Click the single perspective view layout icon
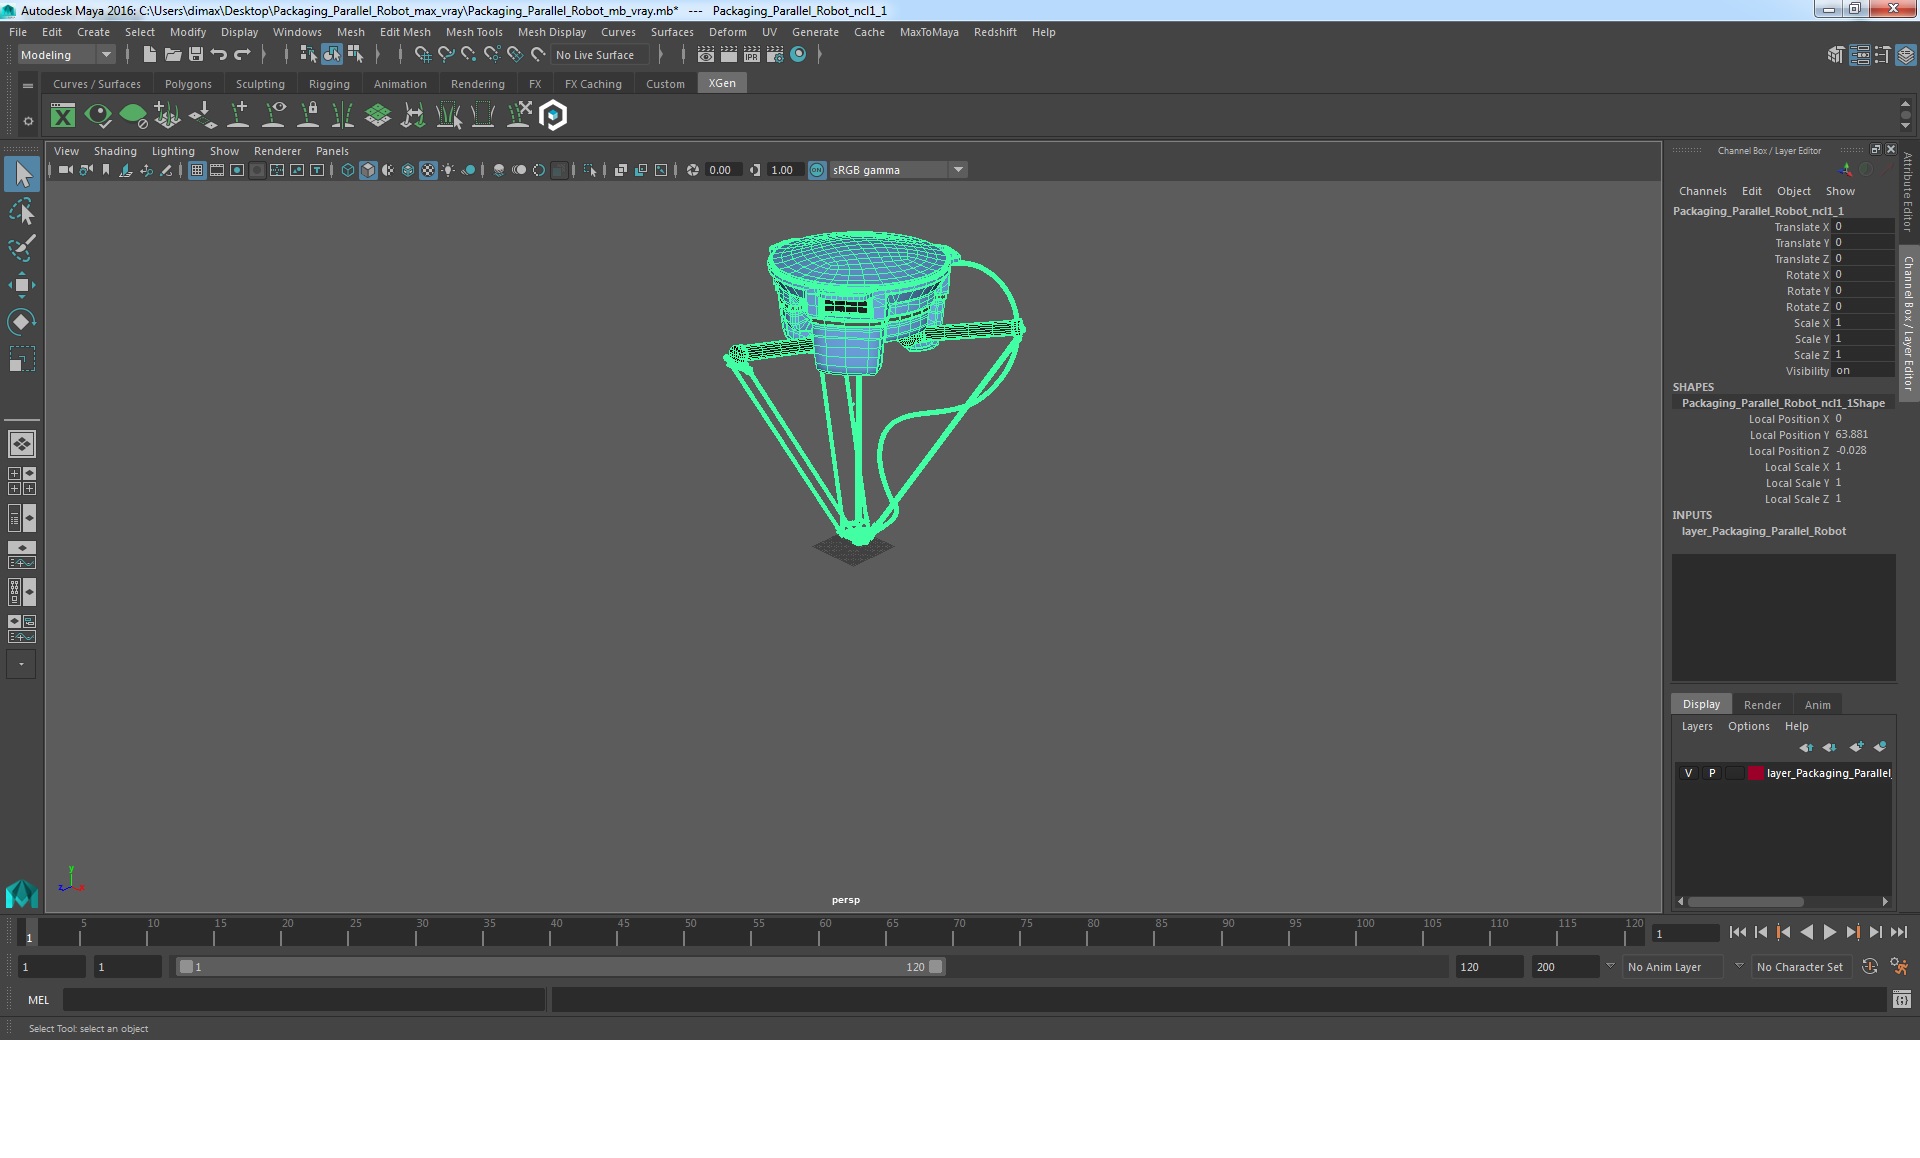The height and width of the screenshot is (1158, 1920). [x=22, y=443]
